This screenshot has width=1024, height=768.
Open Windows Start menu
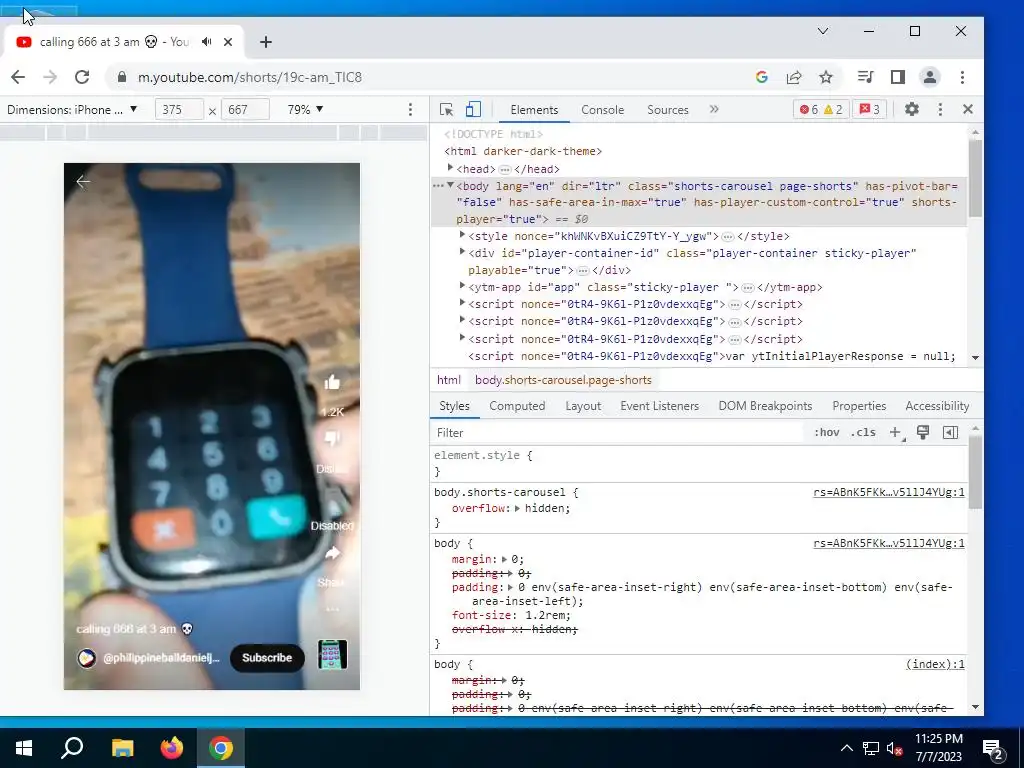click(x=24, y=748)
